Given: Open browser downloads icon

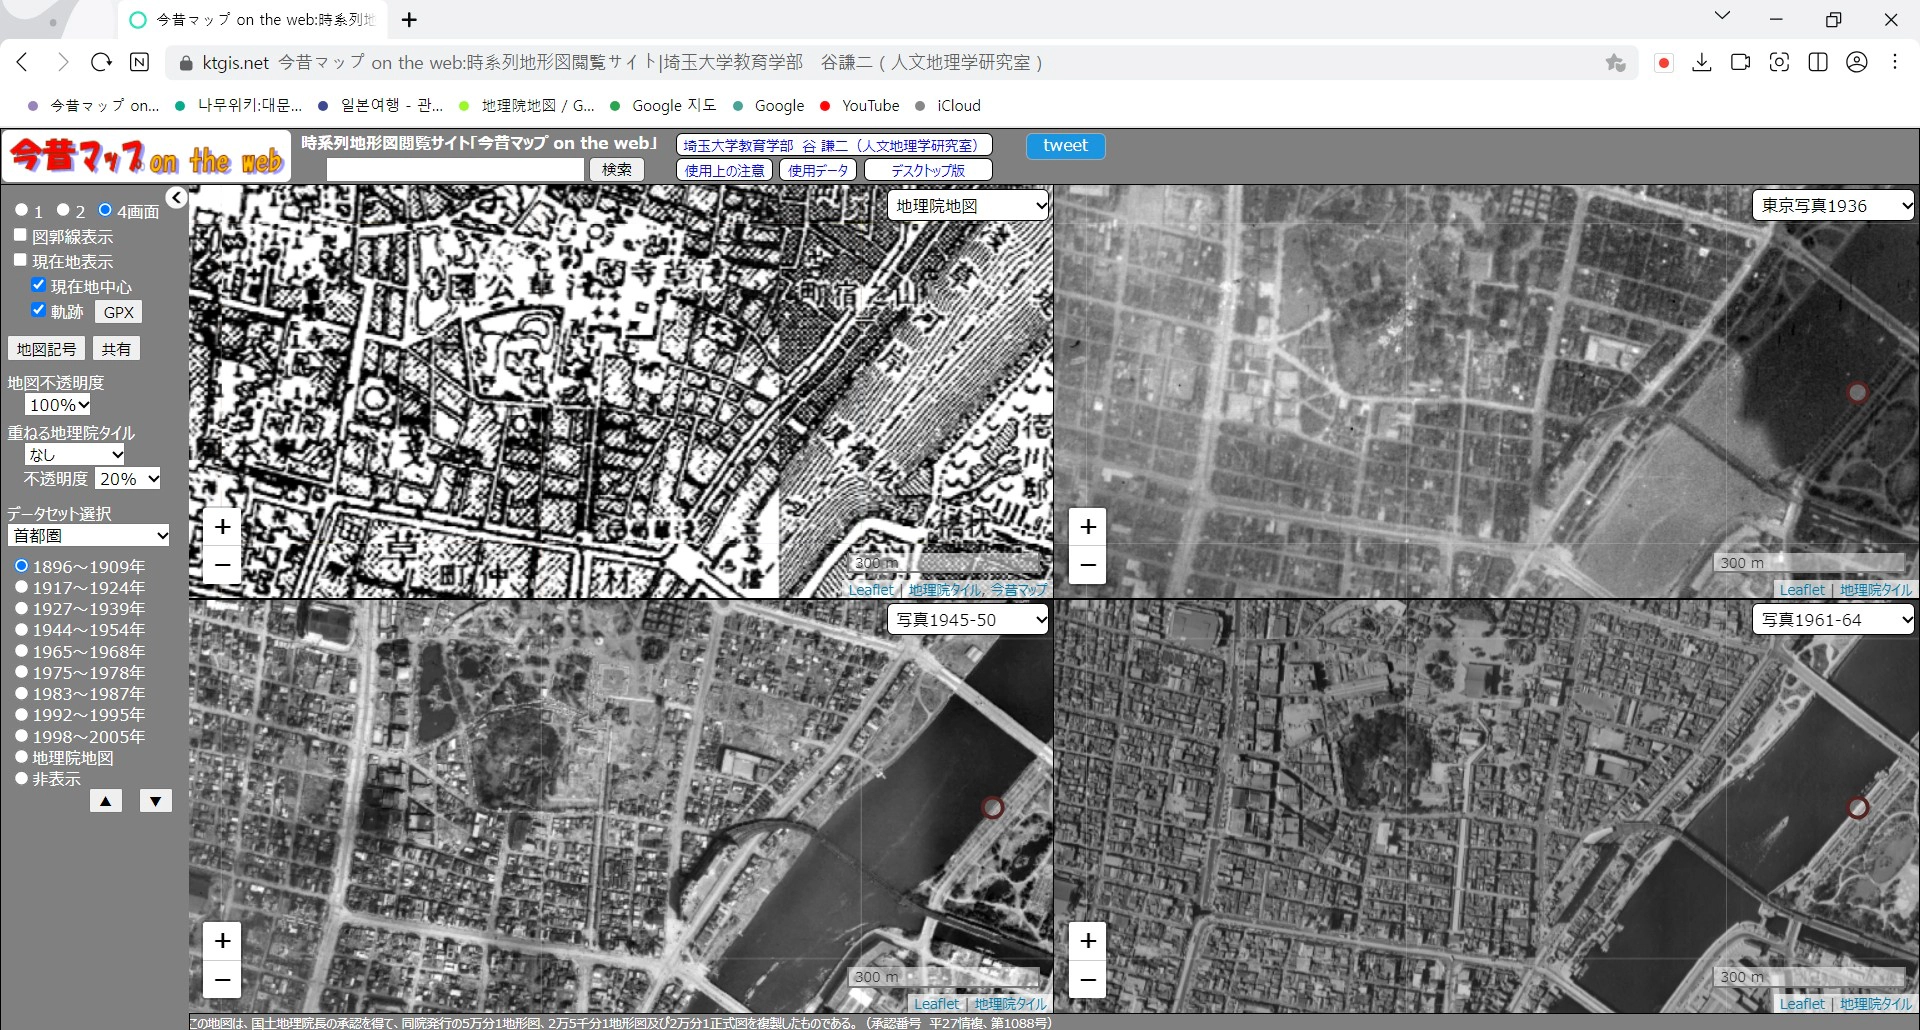Looking at the screenshot, I should [x=1701, y=62].
